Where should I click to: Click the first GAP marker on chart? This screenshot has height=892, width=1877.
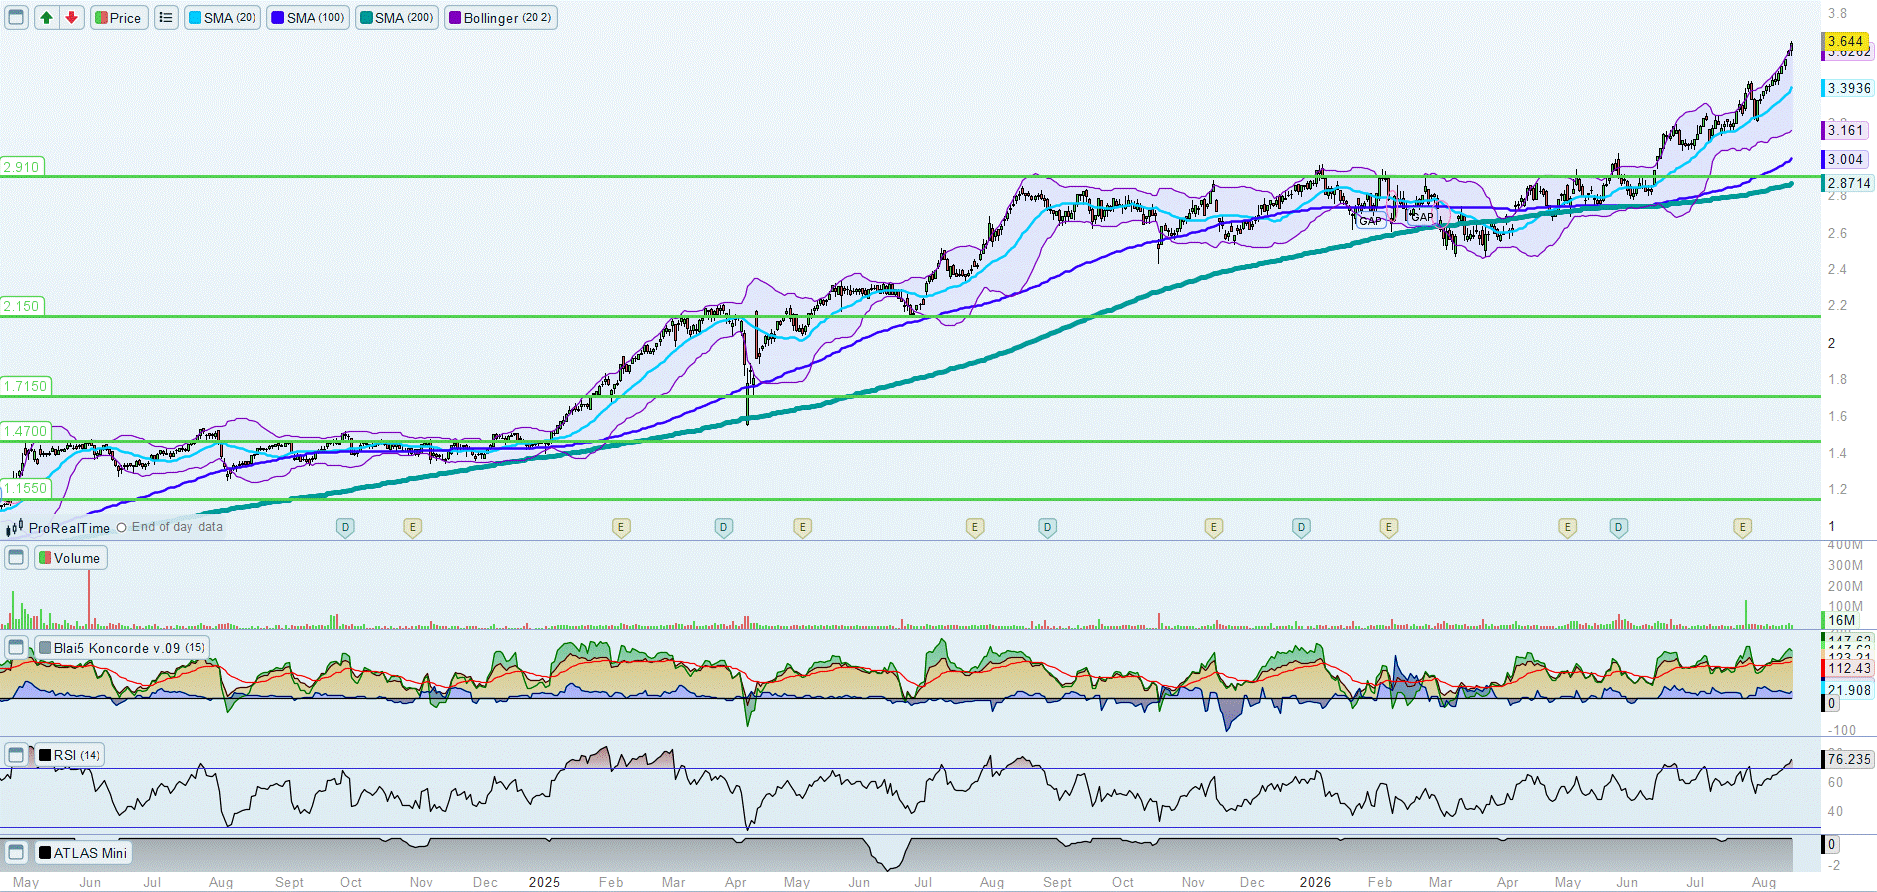[1370, 221]
